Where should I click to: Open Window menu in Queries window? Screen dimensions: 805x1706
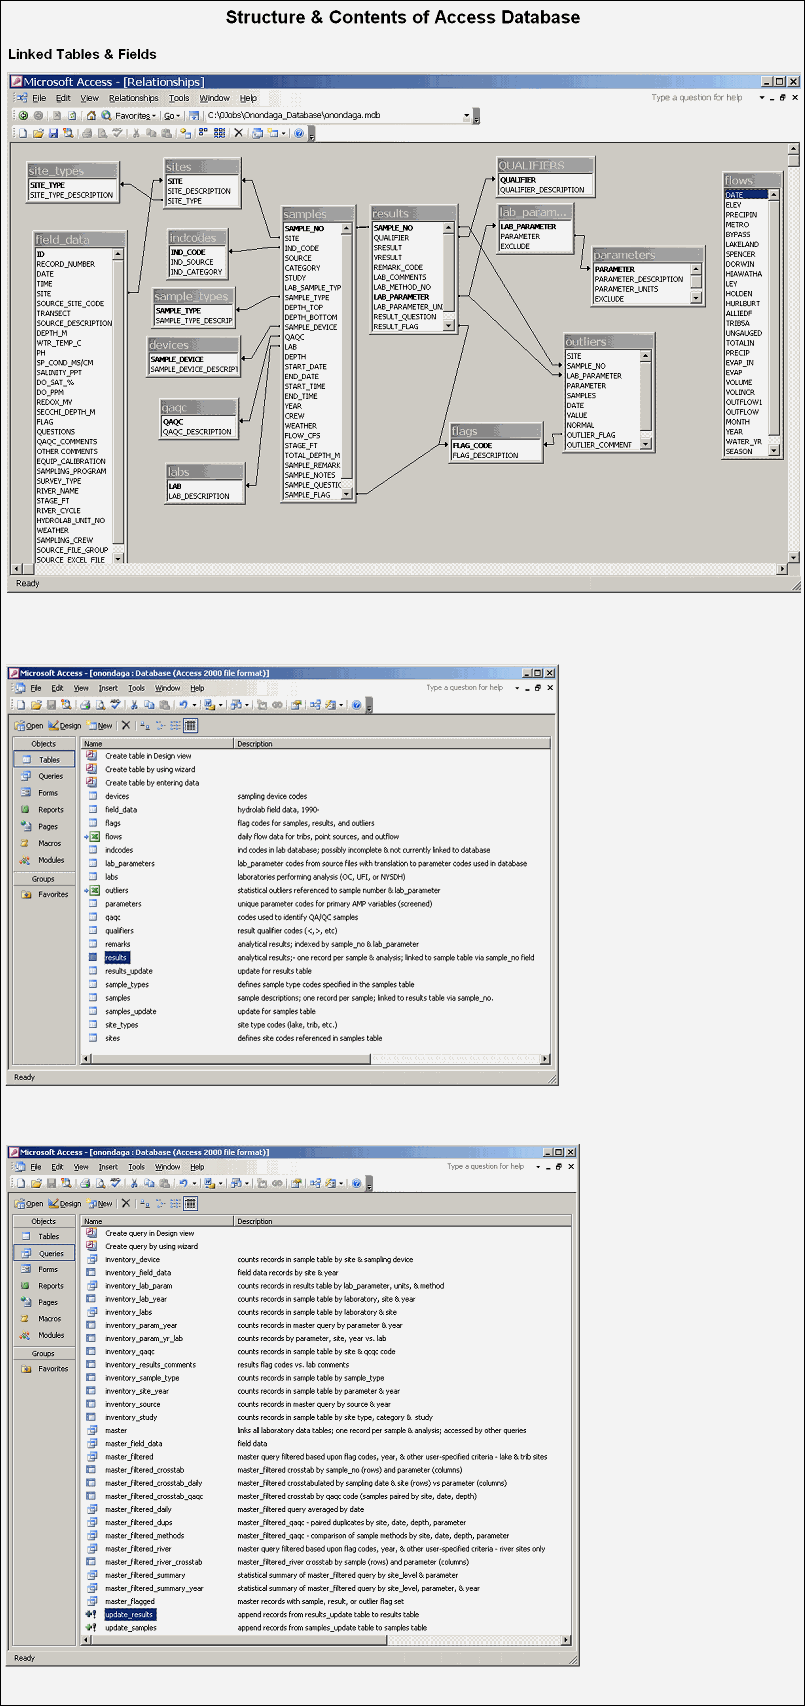(167, 1166)
